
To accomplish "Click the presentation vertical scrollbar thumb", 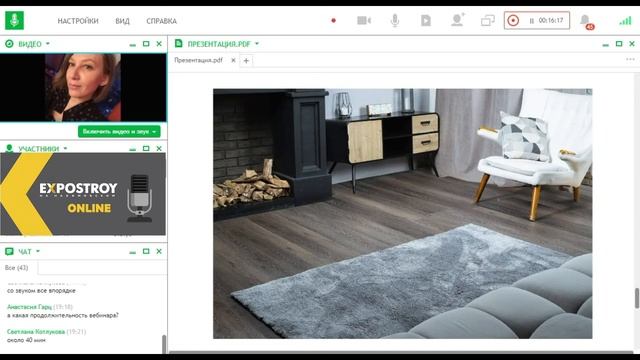I will [637, 298].
